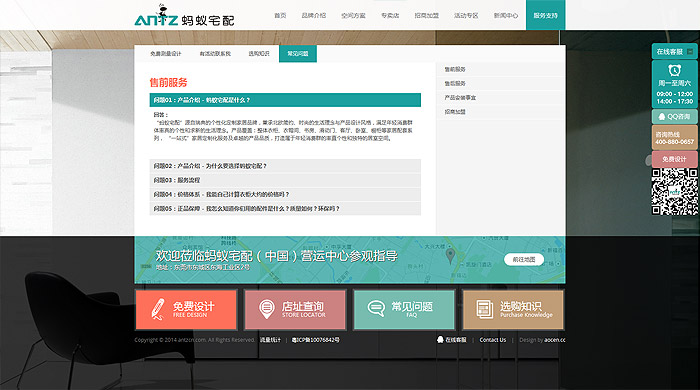Open the tab between 免费测量设计 and 选购知识
Image resolution: width=700 pixels, height=390 pixels.
click(215, 54)
